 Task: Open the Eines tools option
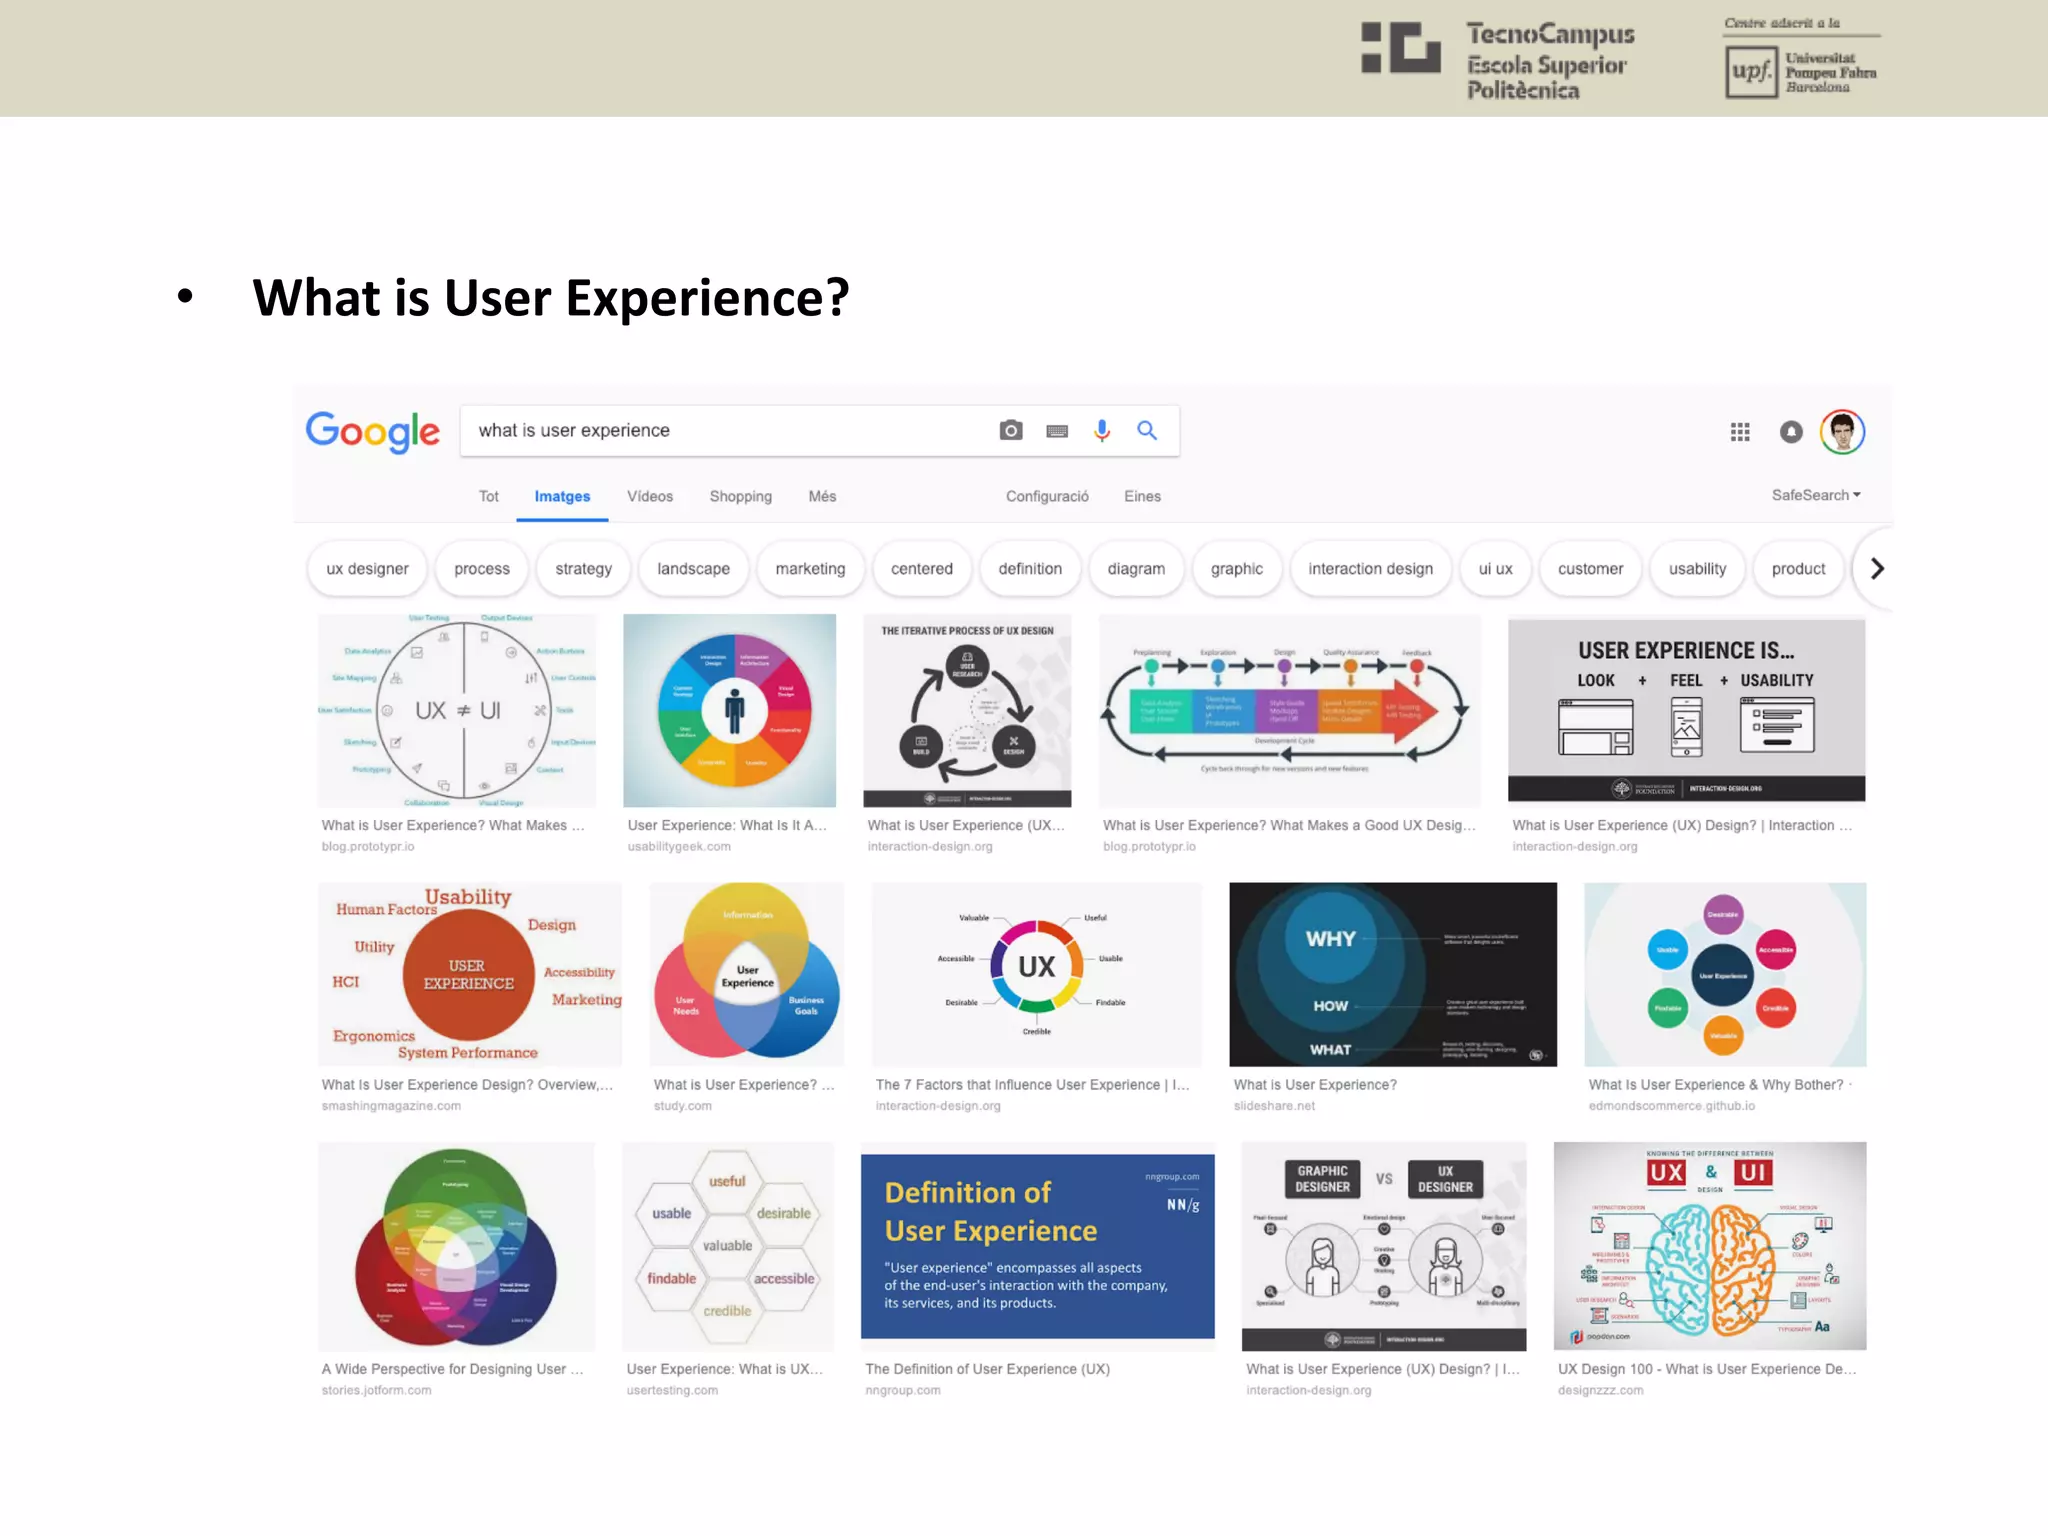(1142, 496)
